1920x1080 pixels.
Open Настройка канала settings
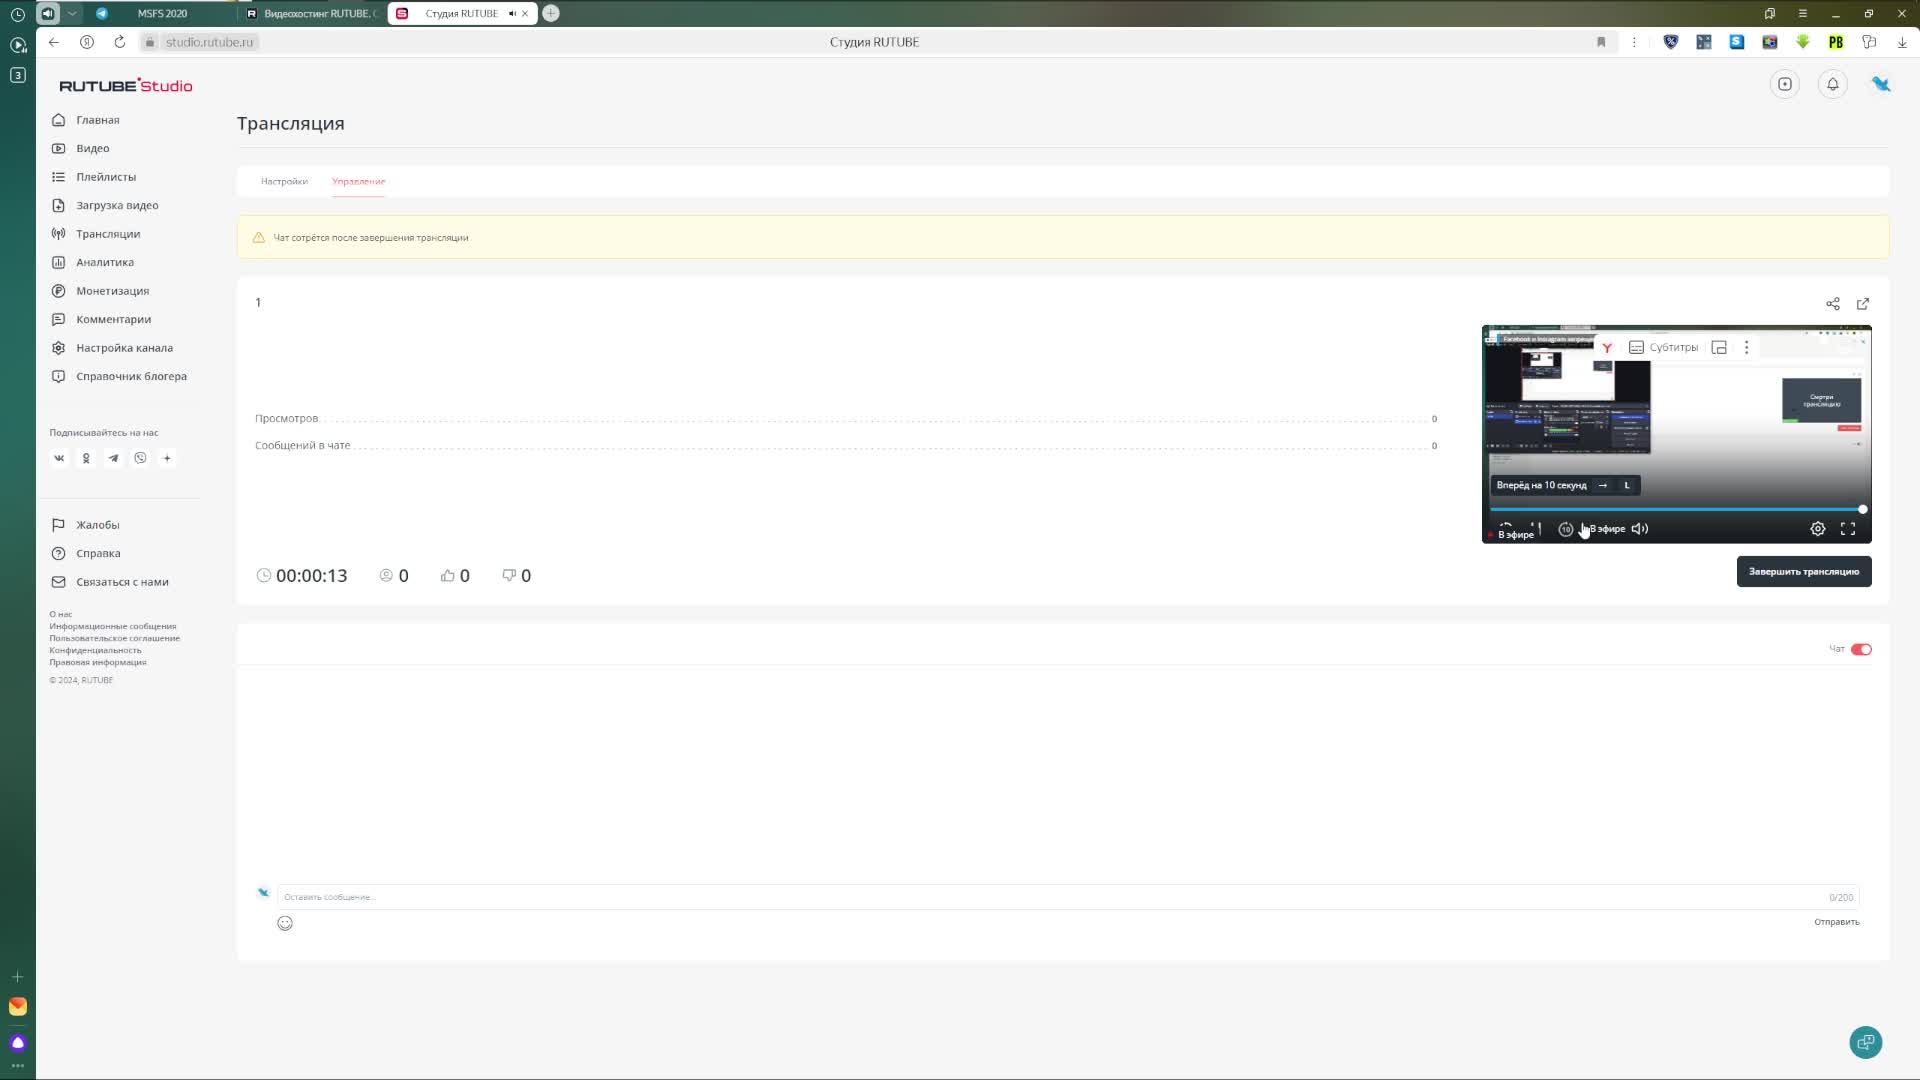click(x=124, y=348)
